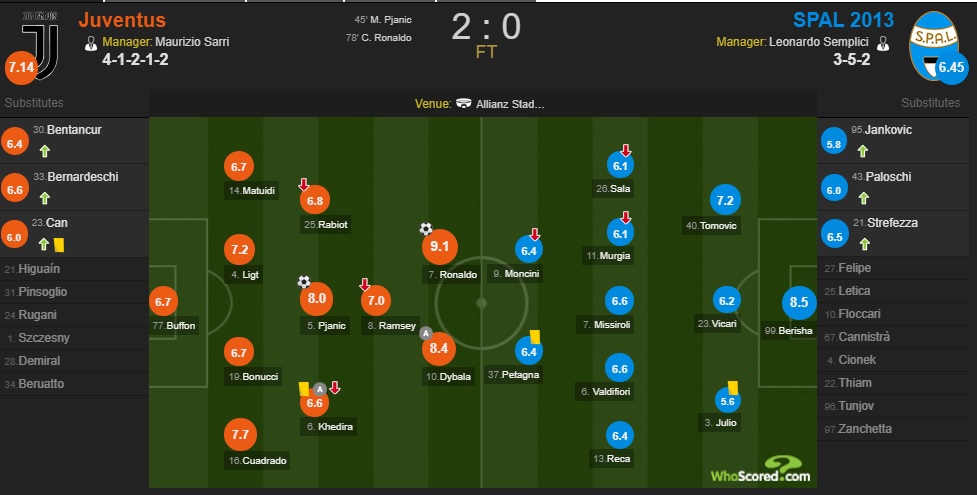Image resolution: width=977 pixels, height=495 pixels.
Task: Click the stadium icon next to Venue
Action: coord(463,103)
